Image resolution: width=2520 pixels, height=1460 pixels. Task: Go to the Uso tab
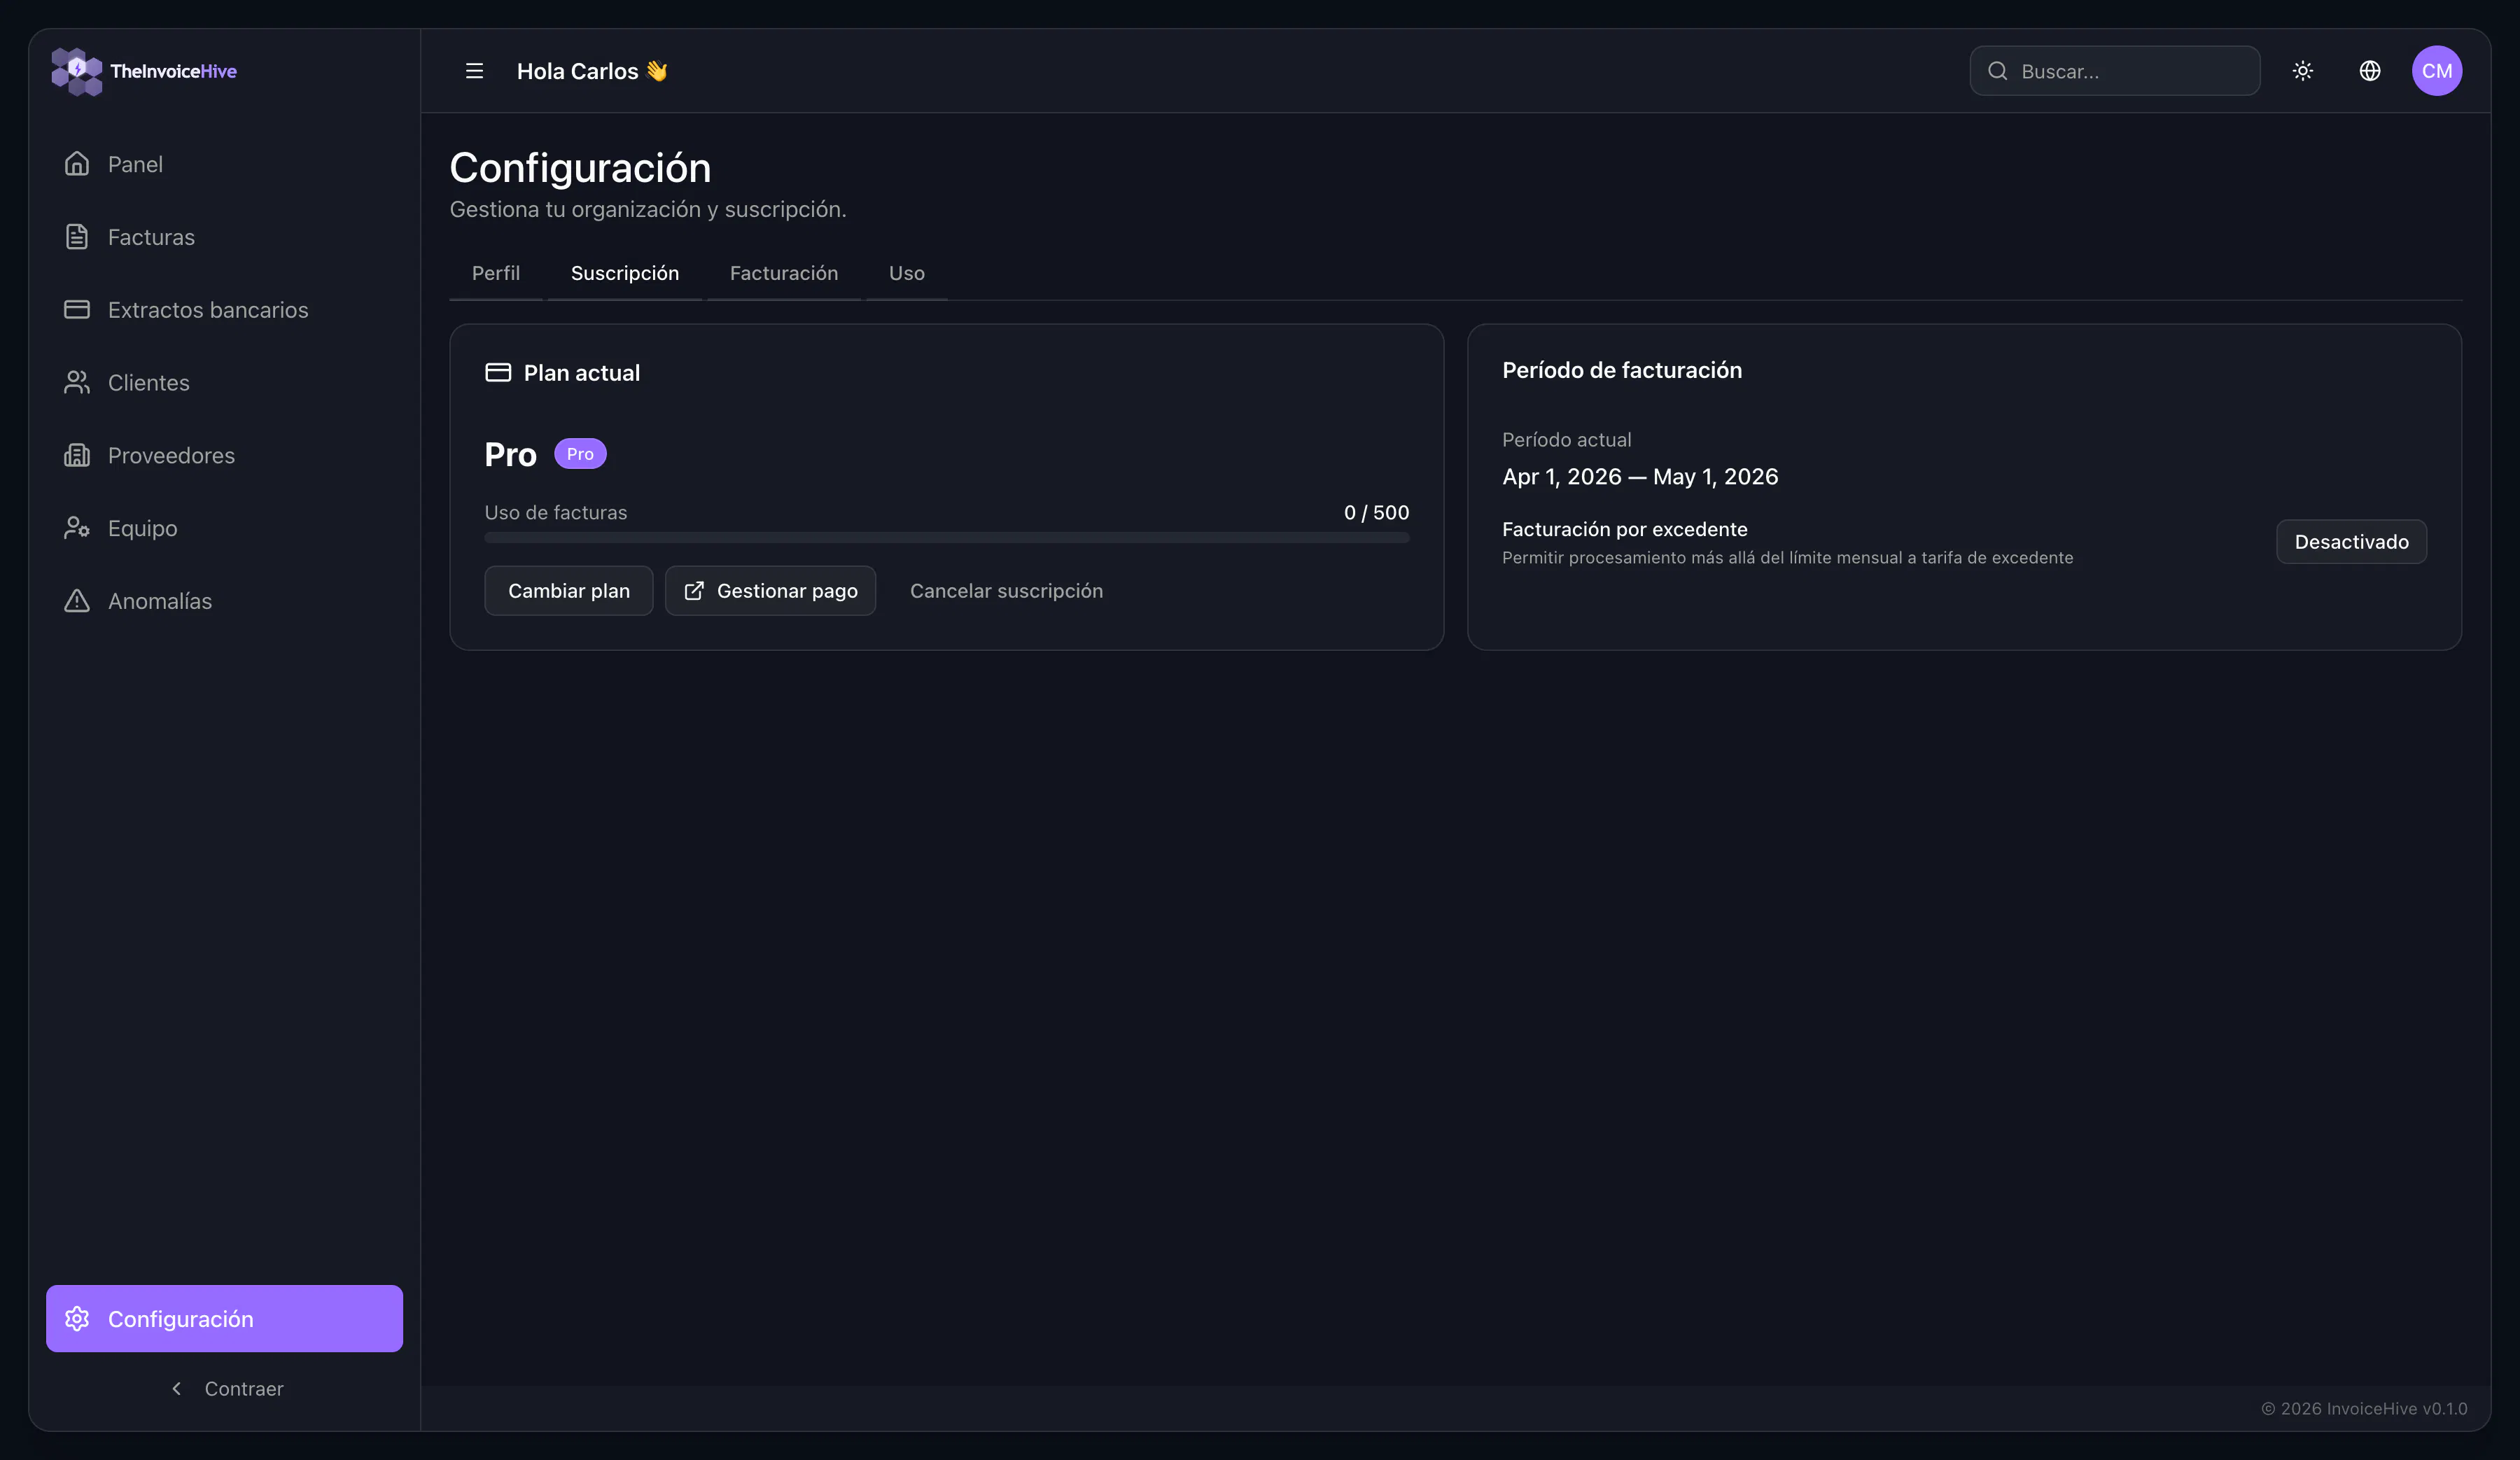[x=907, y=273]
